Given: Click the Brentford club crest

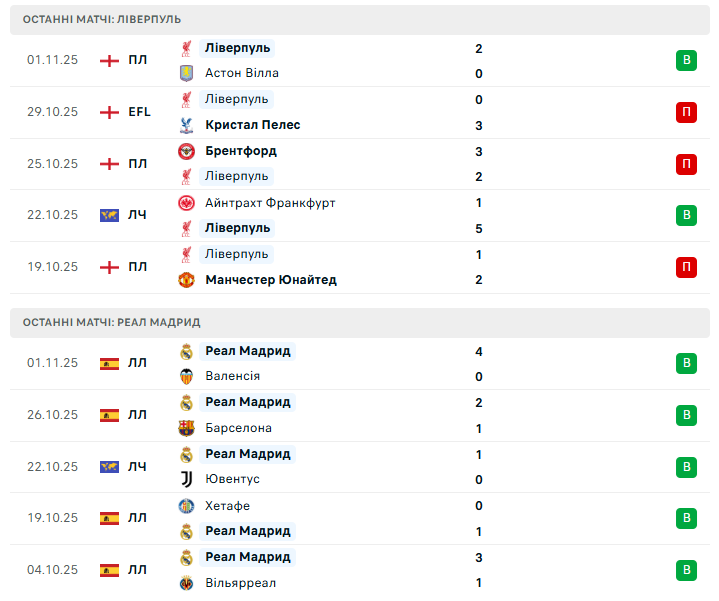Looking at the screenshot, I should (186, 151).
